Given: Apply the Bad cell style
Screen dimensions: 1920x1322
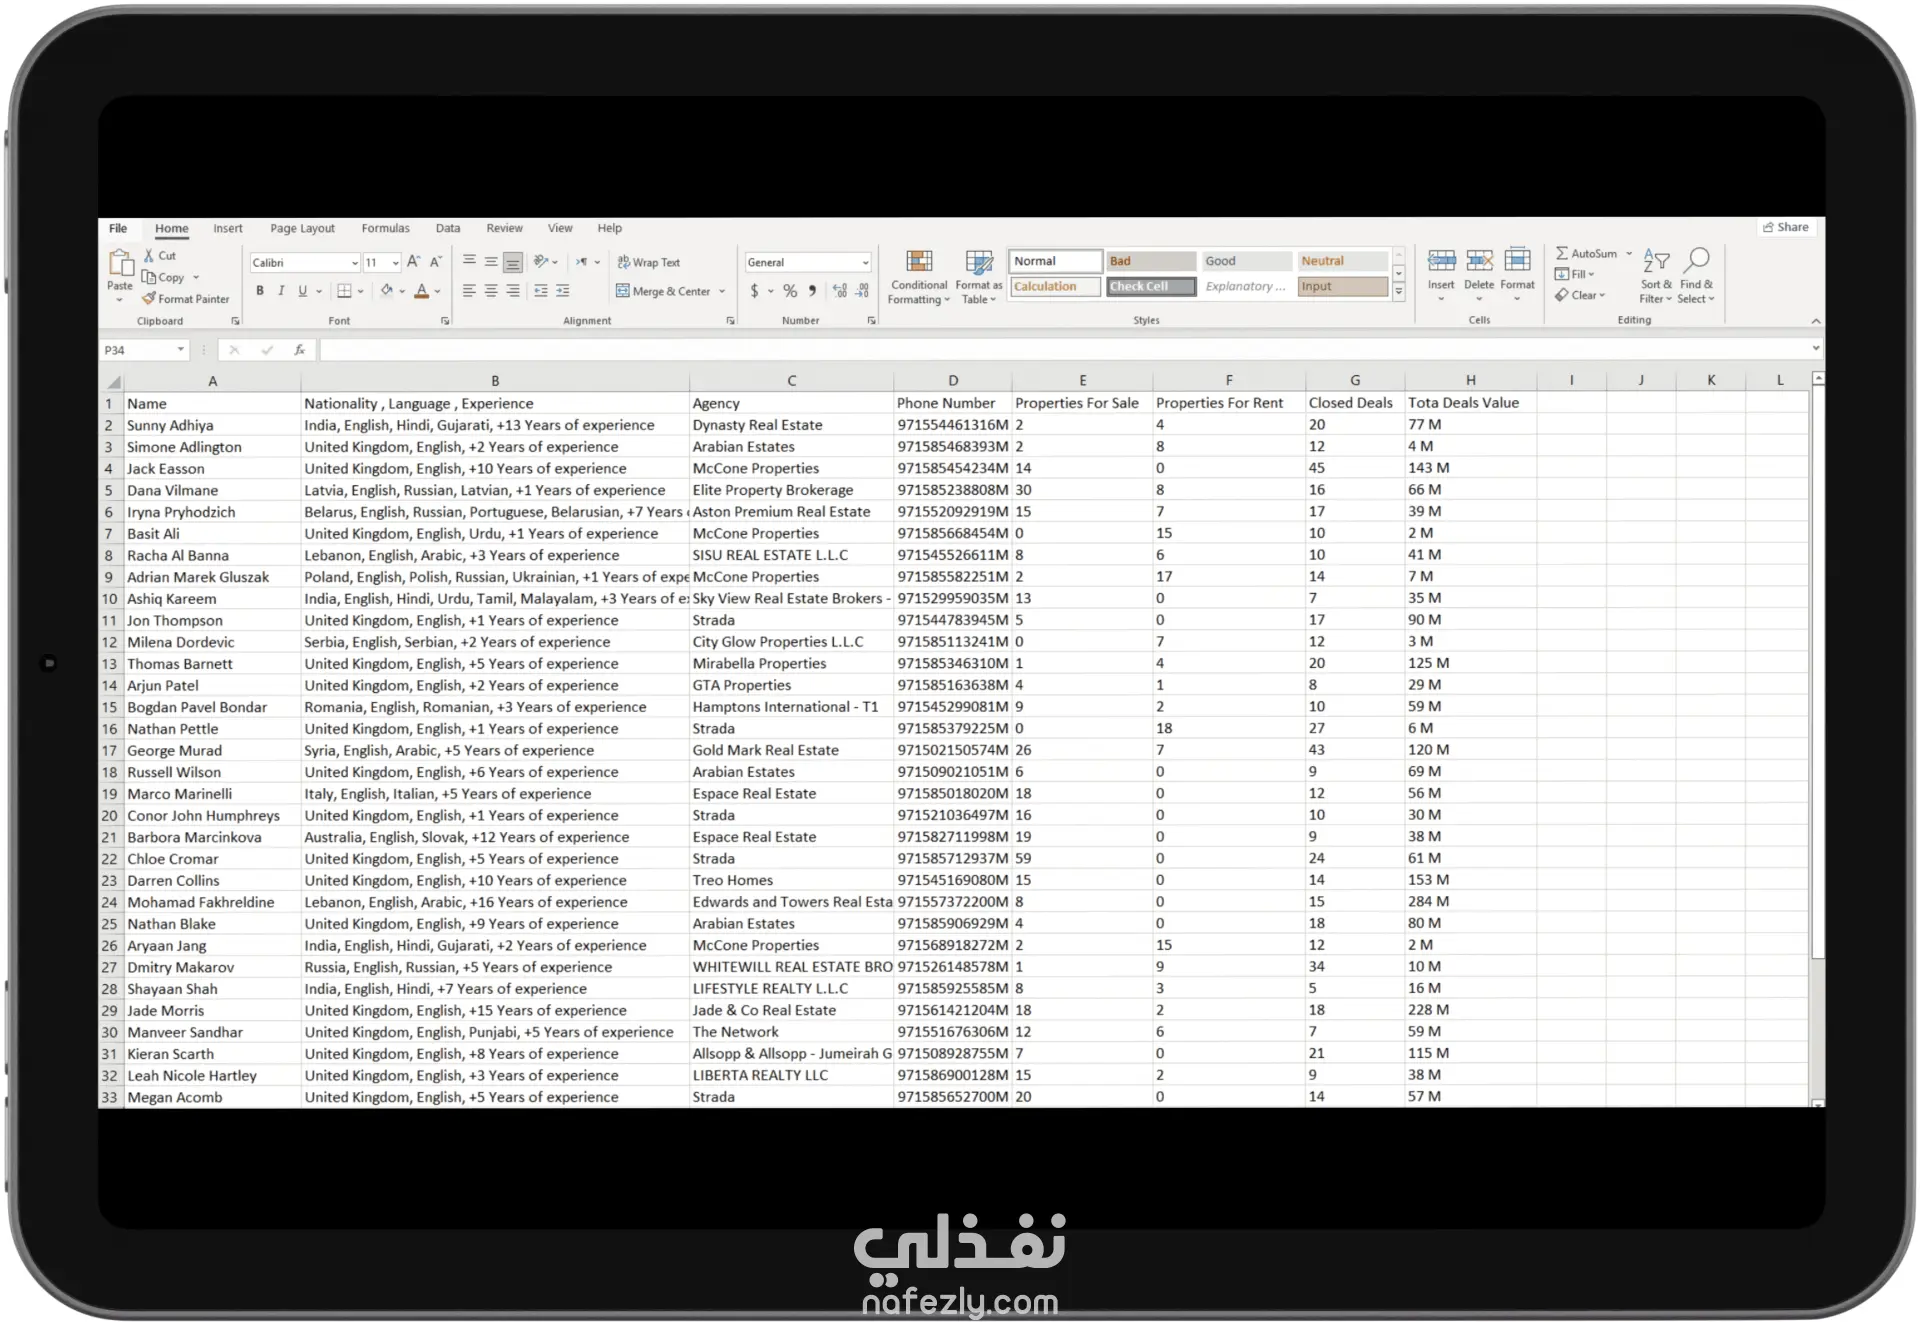Looking at the screenshot, I should 1150,261.
